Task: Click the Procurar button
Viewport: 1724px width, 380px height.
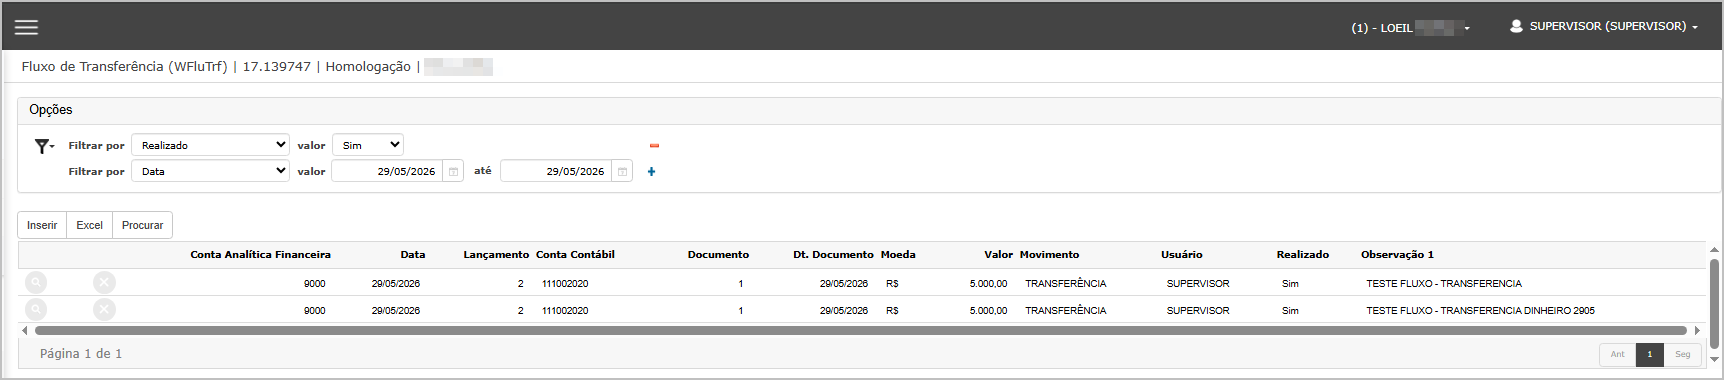Action: (x=142, y=225)
